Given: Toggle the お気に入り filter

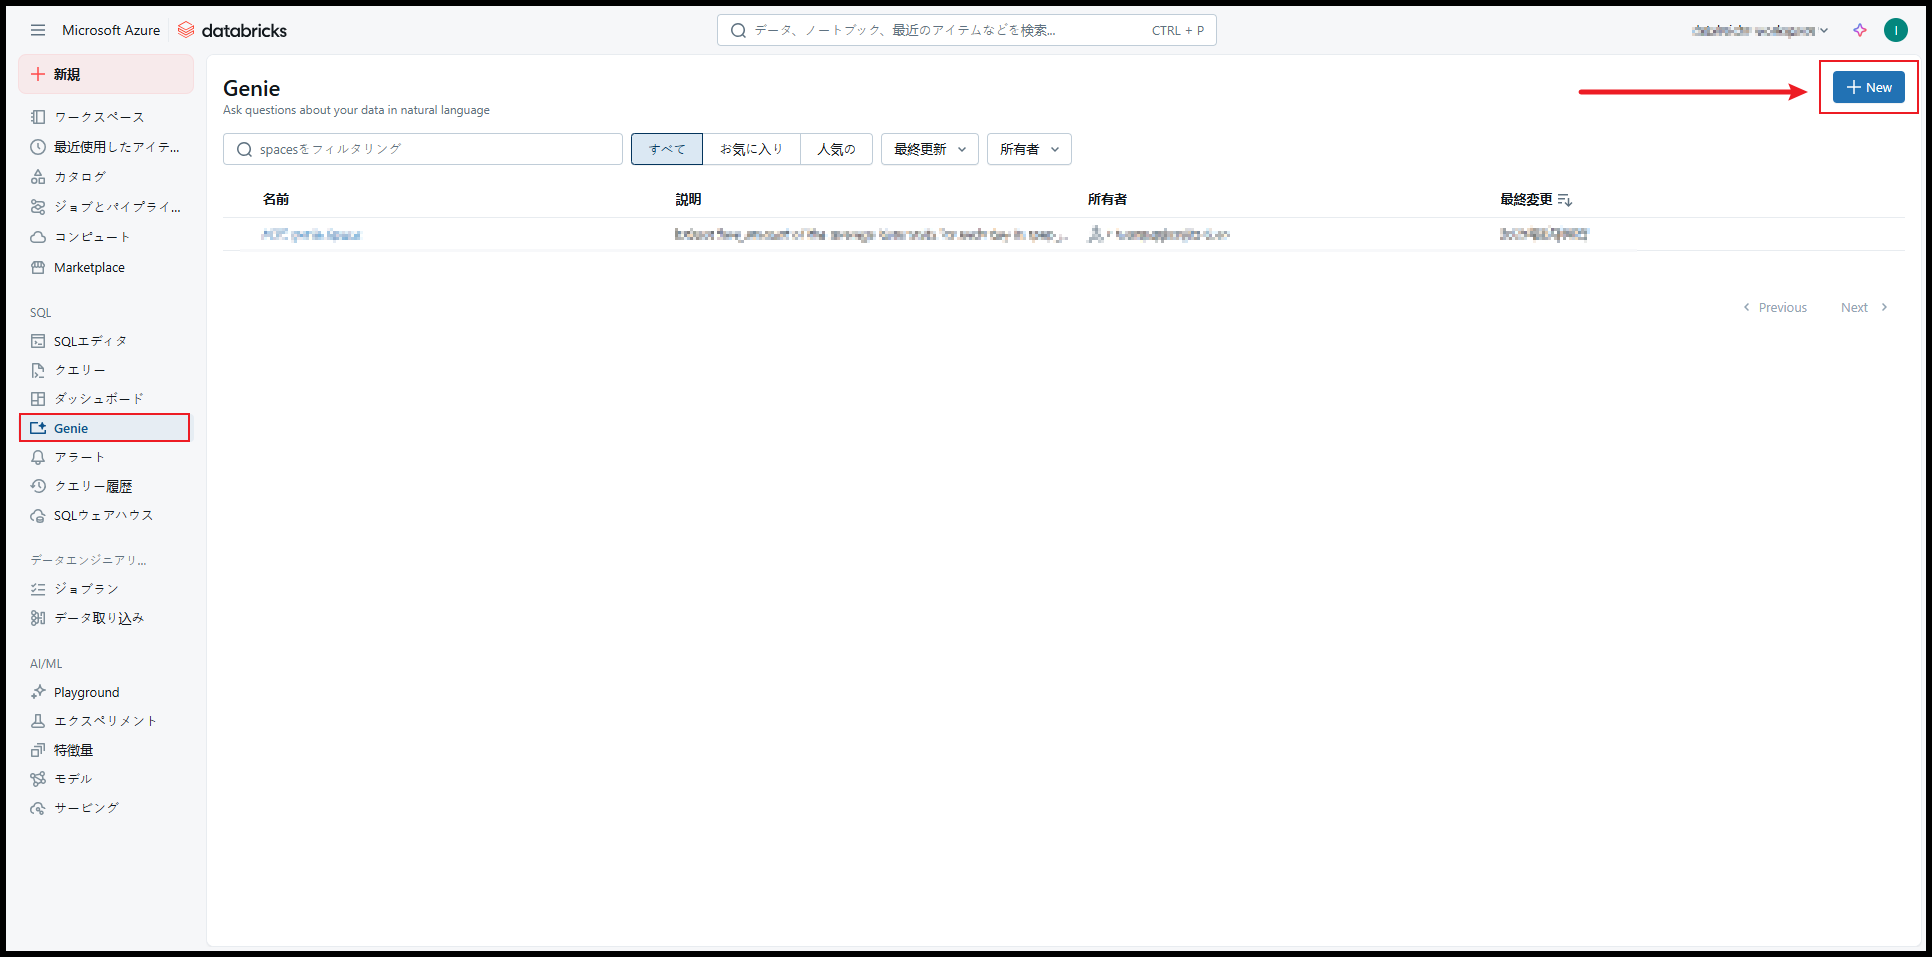Looking at the screenshot, I should click(x=752, y=149).
